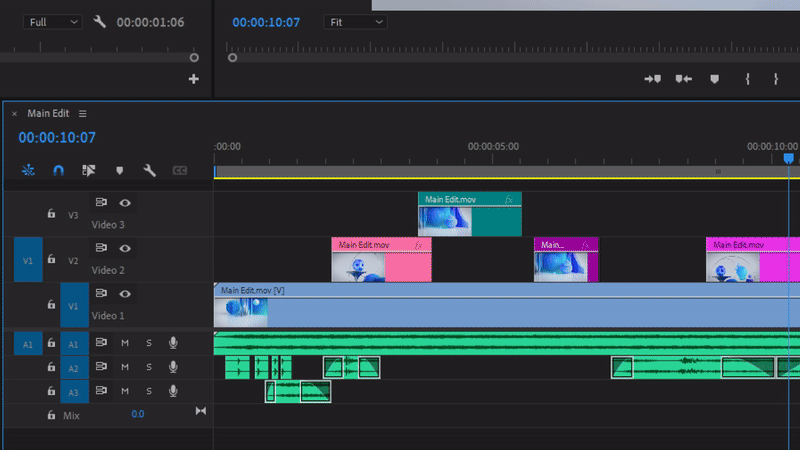This screenshot has height=450, width=800.
Task: Toggle Linked Selection in timeline toolbar
Action: [88, 171]
